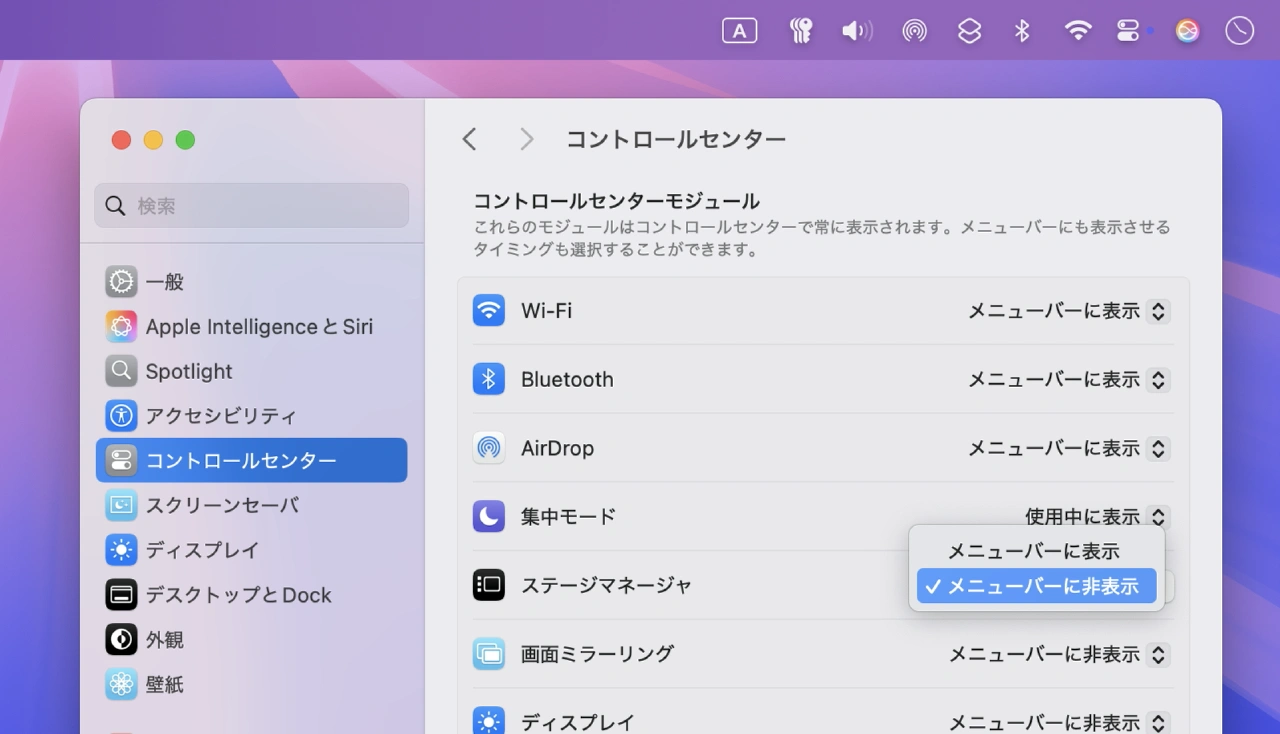Click the Bluetooth icon in the menu bar

coord(1022,30)
